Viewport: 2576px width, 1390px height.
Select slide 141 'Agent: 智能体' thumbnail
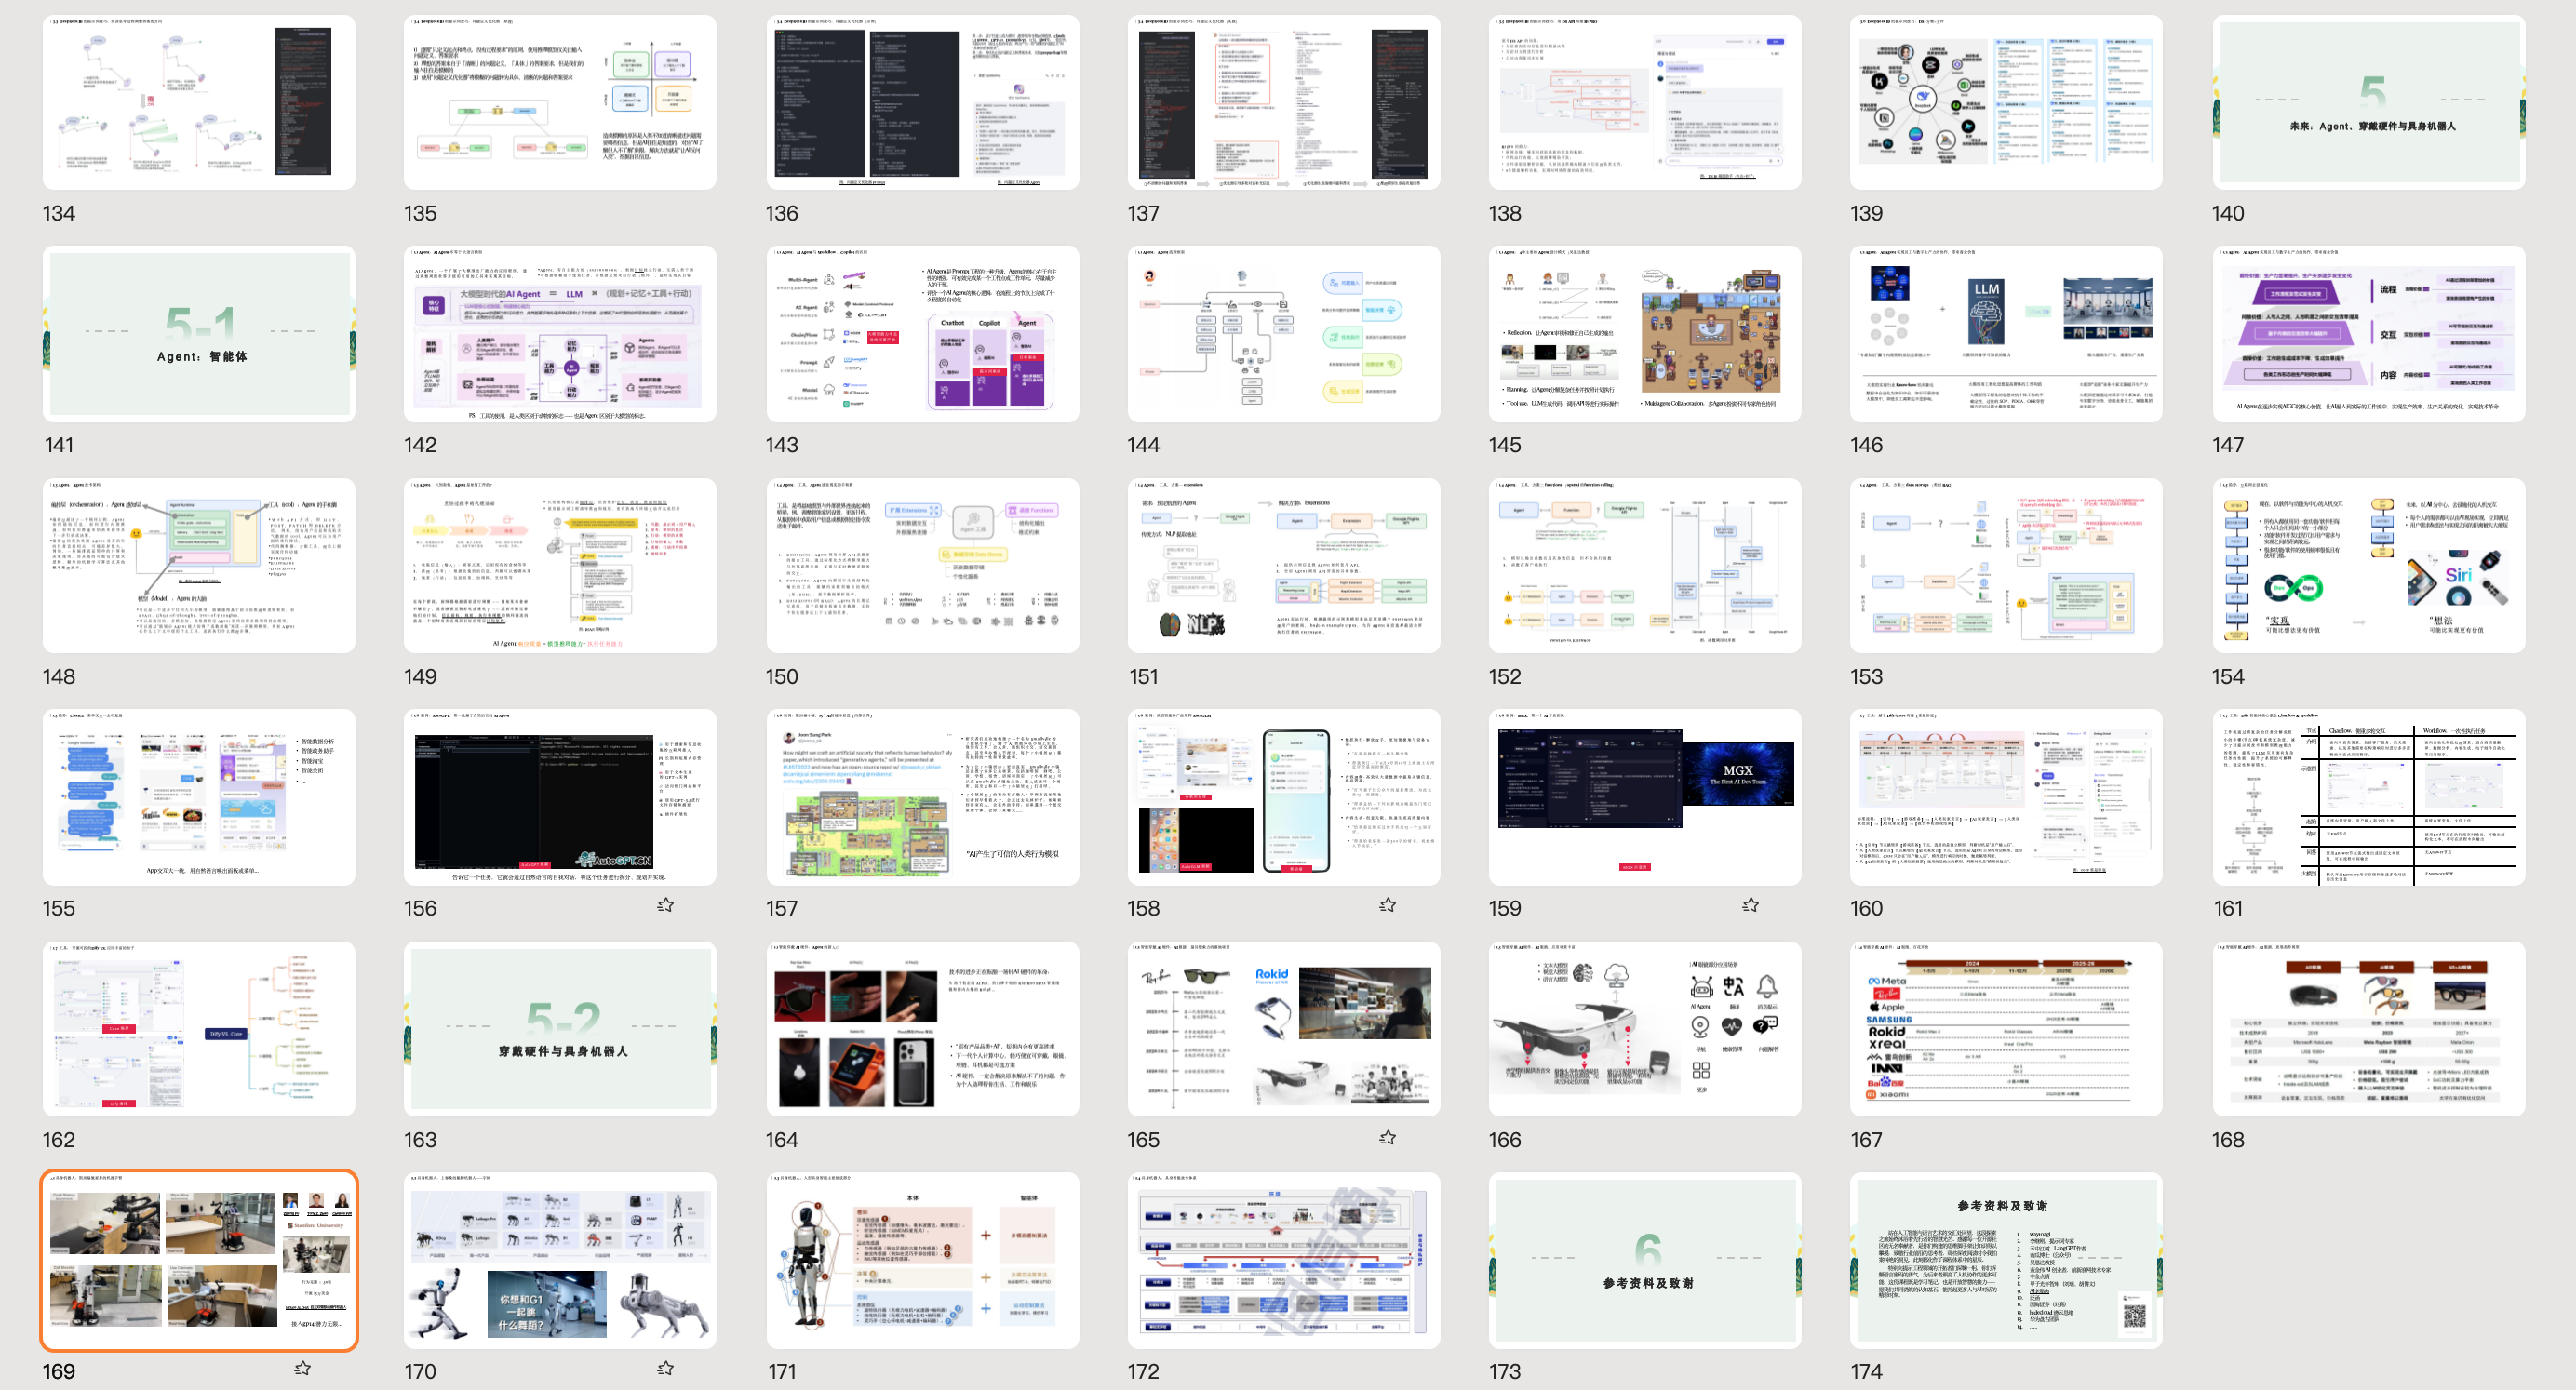coord(199,333)
